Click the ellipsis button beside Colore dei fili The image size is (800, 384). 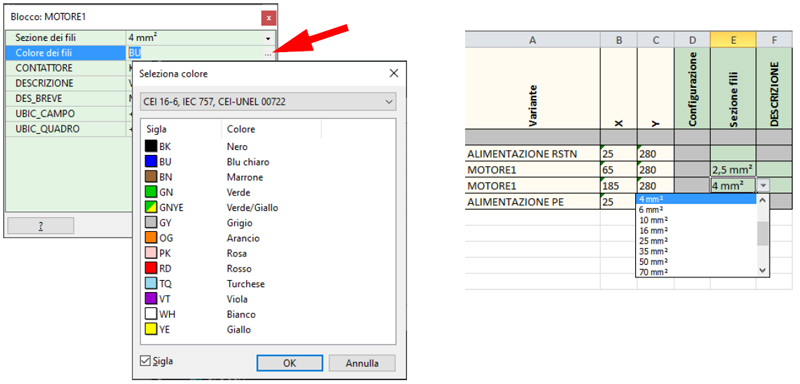[x=268, y=53]
